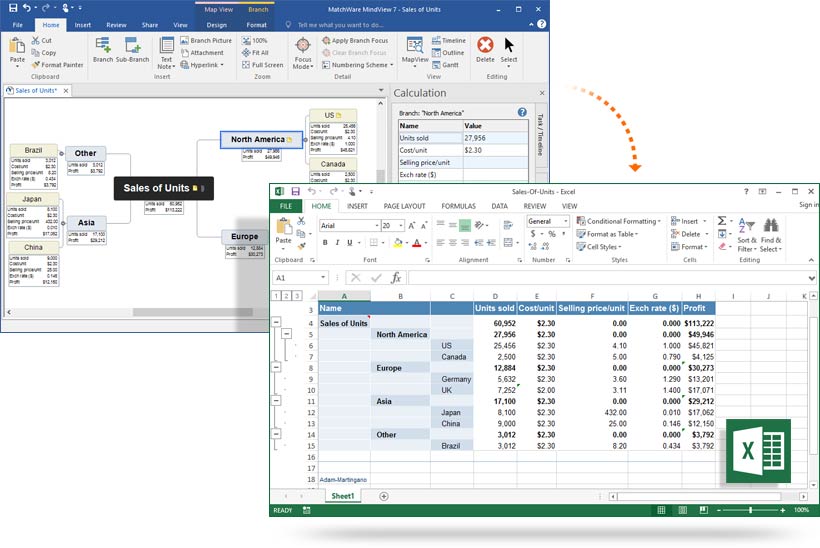Screen dimensions: 820x548
Task: Click Cut in MindView clipboard group
Action: point(41,40)
